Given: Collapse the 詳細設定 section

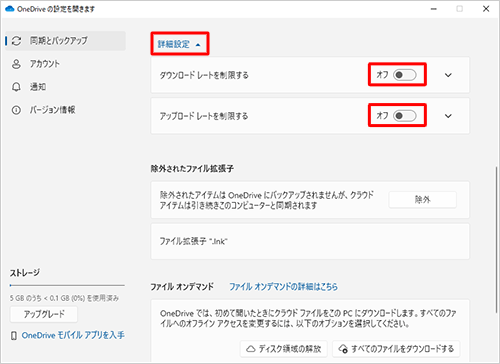Looking at the screenshot, I should 179,44.
